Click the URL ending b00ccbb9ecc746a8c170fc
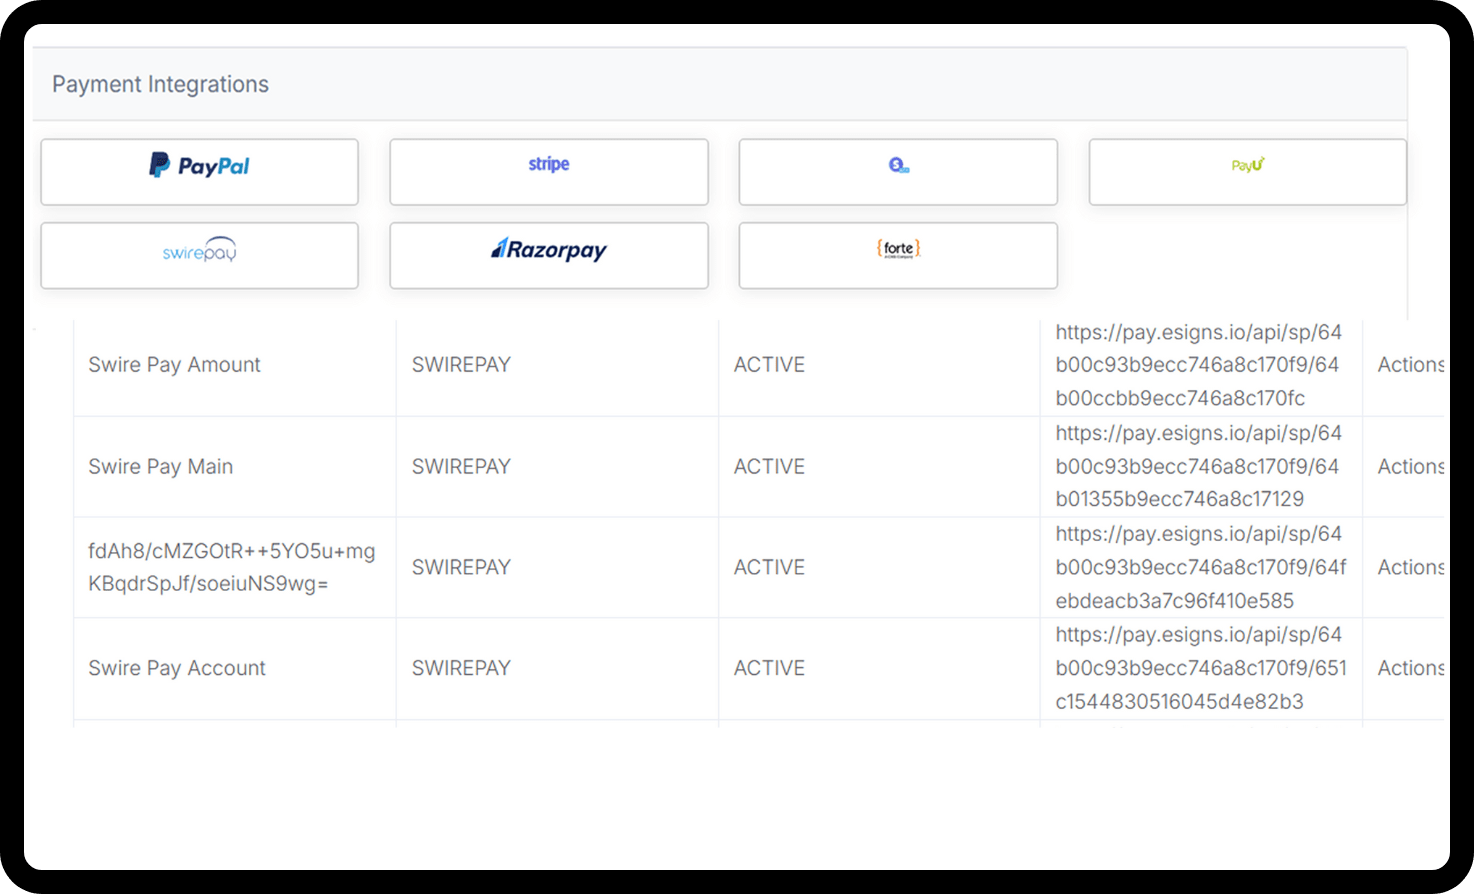 1198,365
